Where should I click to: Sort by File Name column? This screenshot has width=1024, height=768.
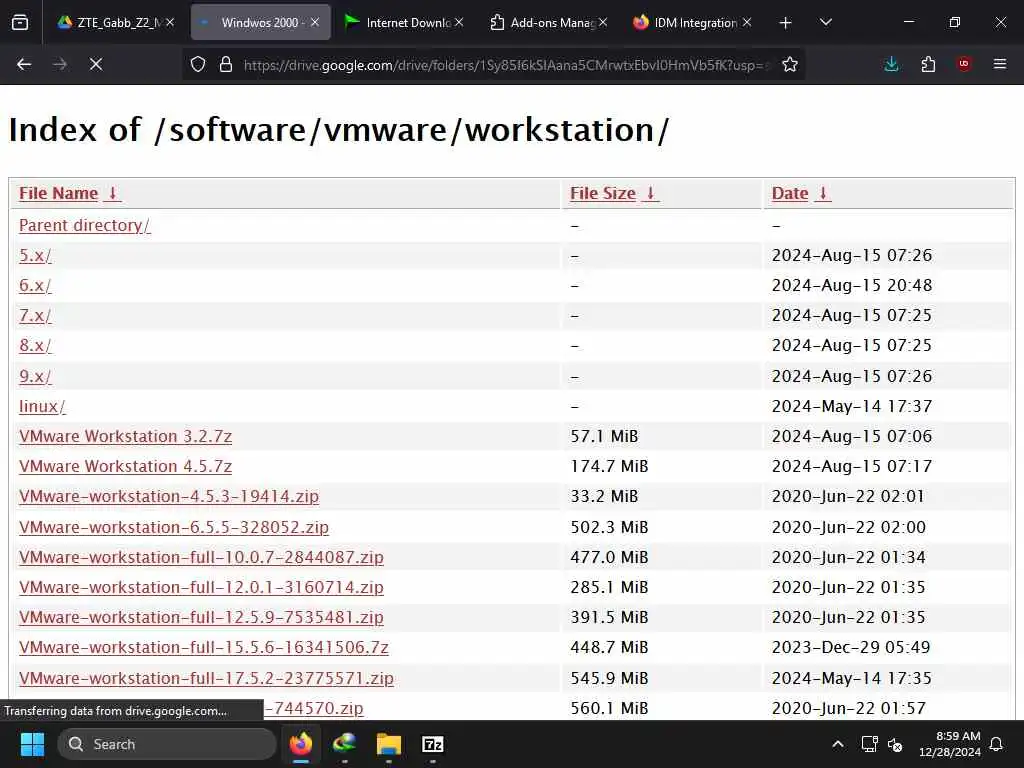58,193
